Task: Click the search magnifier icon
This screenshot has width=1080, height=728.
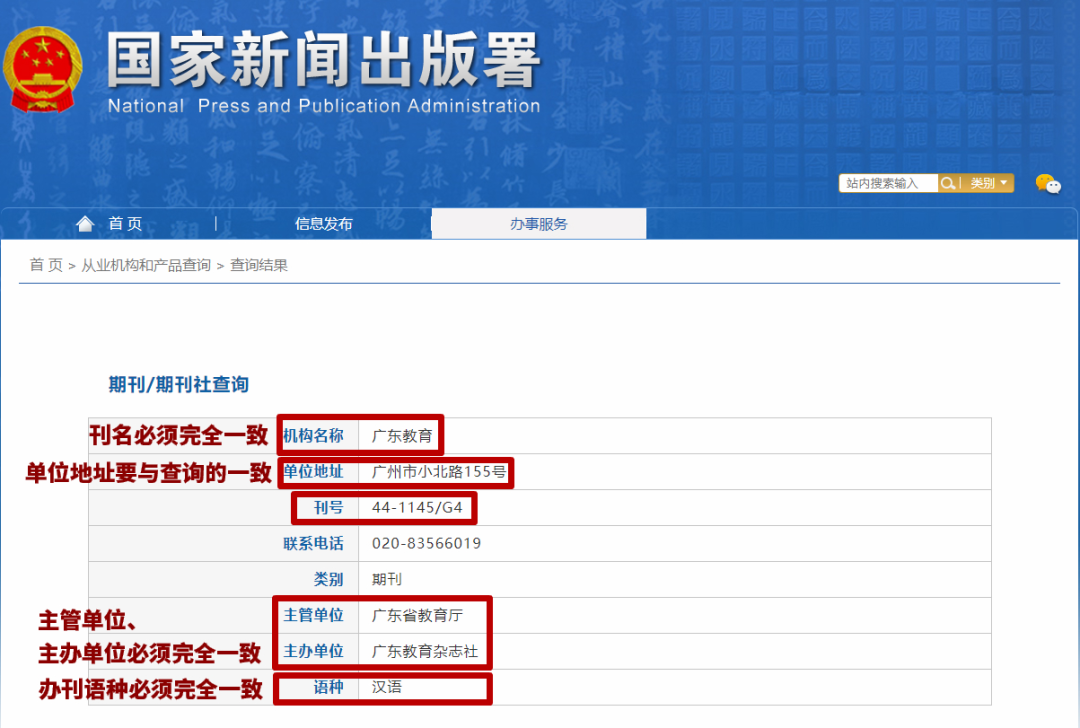Action: pyautogui.click(x=948, y=183)
